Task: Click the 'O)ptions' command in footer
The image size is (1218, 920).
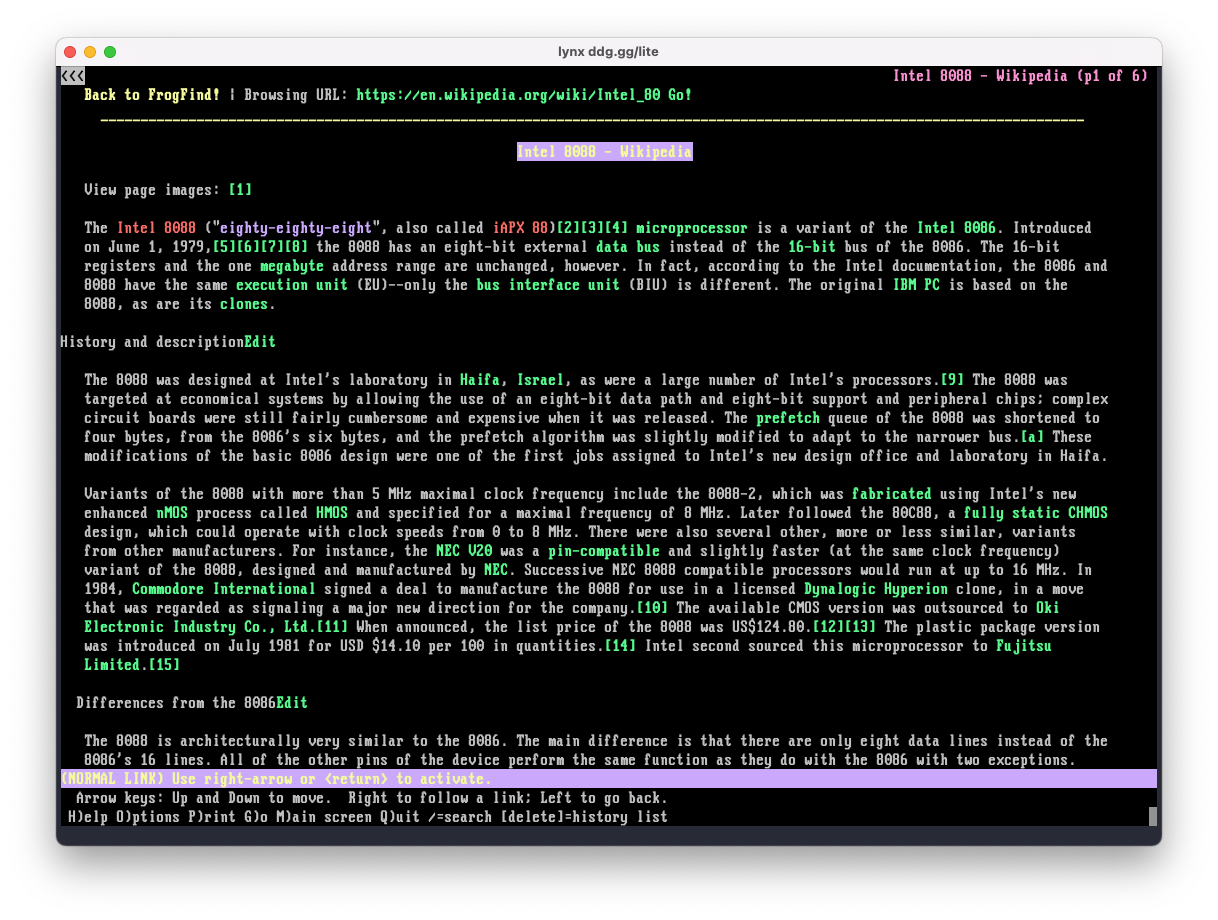Action: click(x=148, y=817)
